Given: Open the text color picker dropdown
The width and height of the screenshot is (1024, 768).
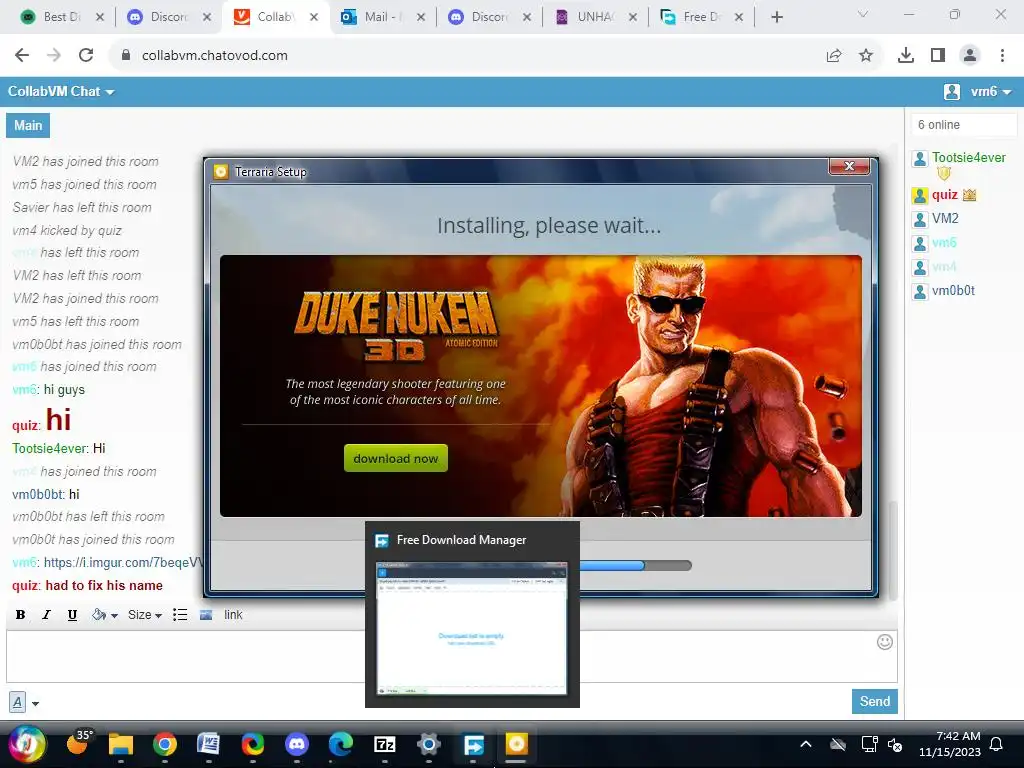Looking at the screenshot, I should coord(104,615).
